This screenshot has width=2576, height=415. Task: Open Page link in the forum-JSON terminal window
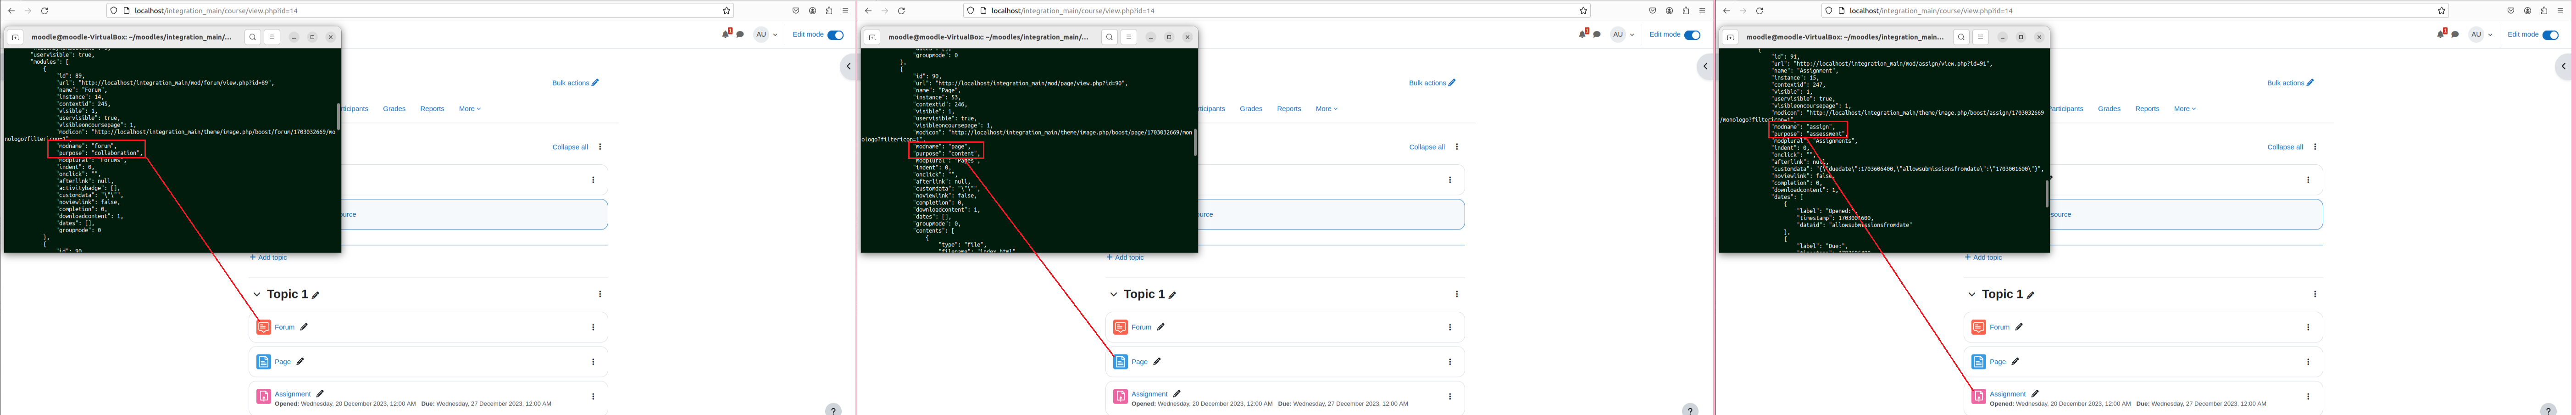click(283, 362)
